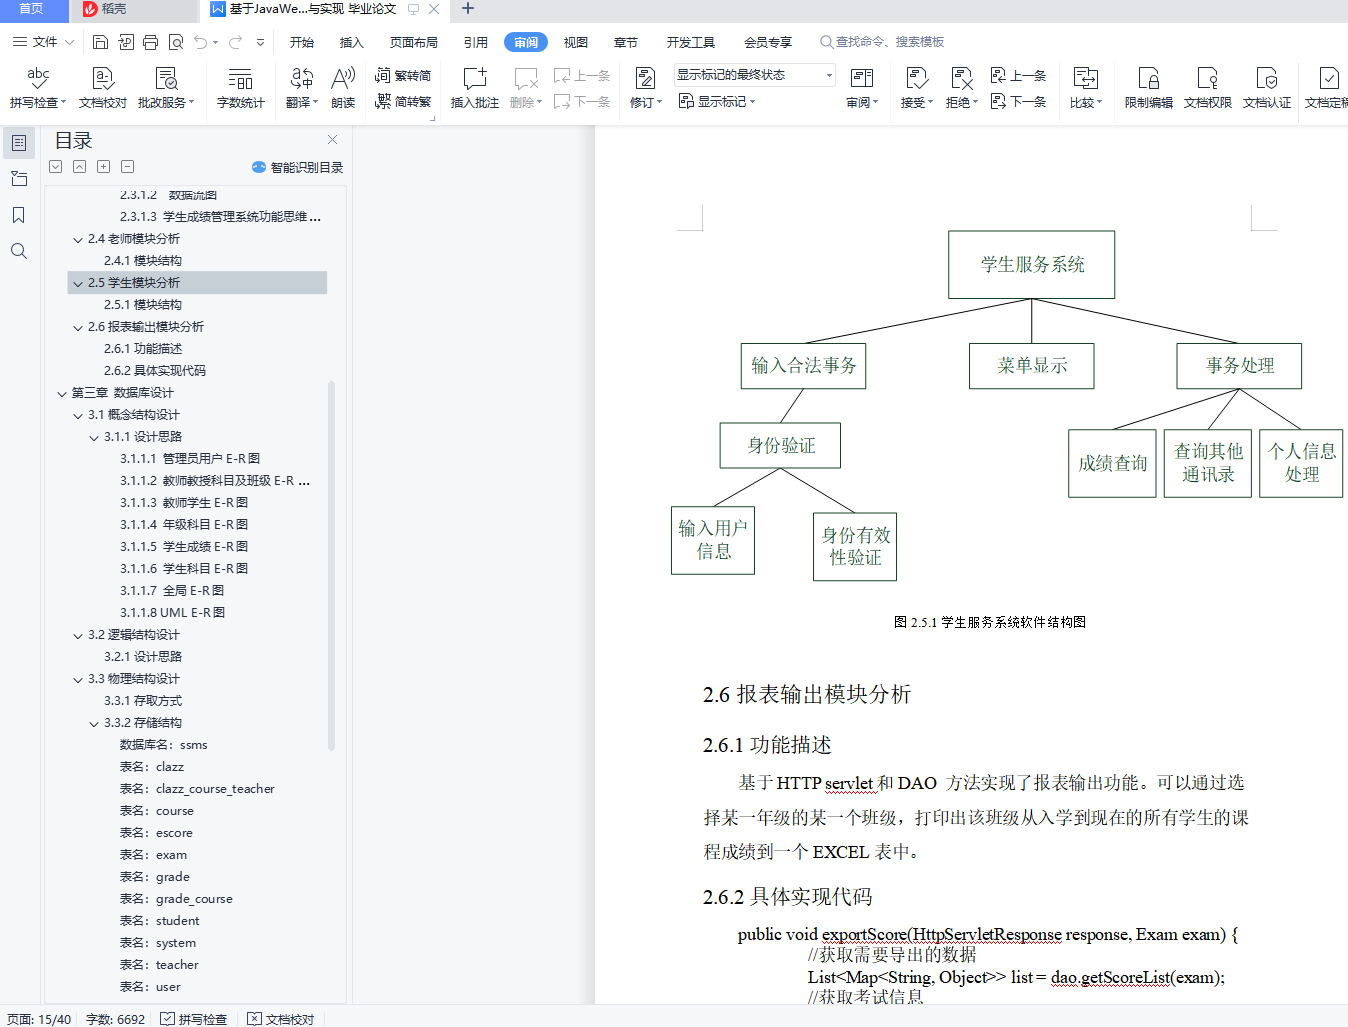Collapse 第三章 数据库设计 node
Screen dimensions: 1348x1027
pos(62,393)
